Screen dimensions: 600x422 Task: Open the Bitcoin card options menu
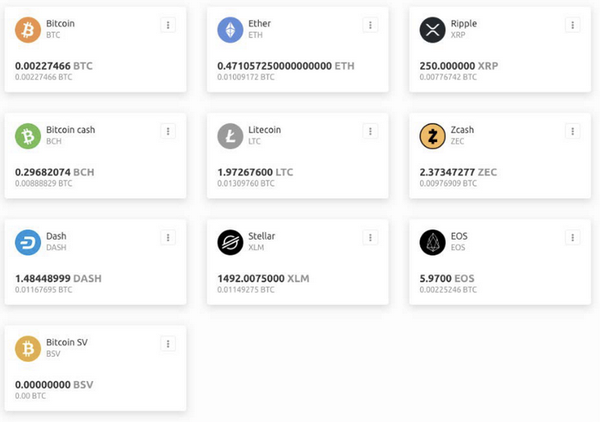click(168, 24)
